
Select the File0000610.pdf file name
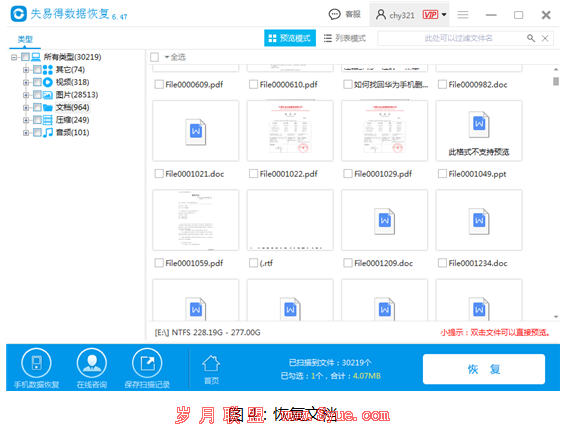click(288, 85)
